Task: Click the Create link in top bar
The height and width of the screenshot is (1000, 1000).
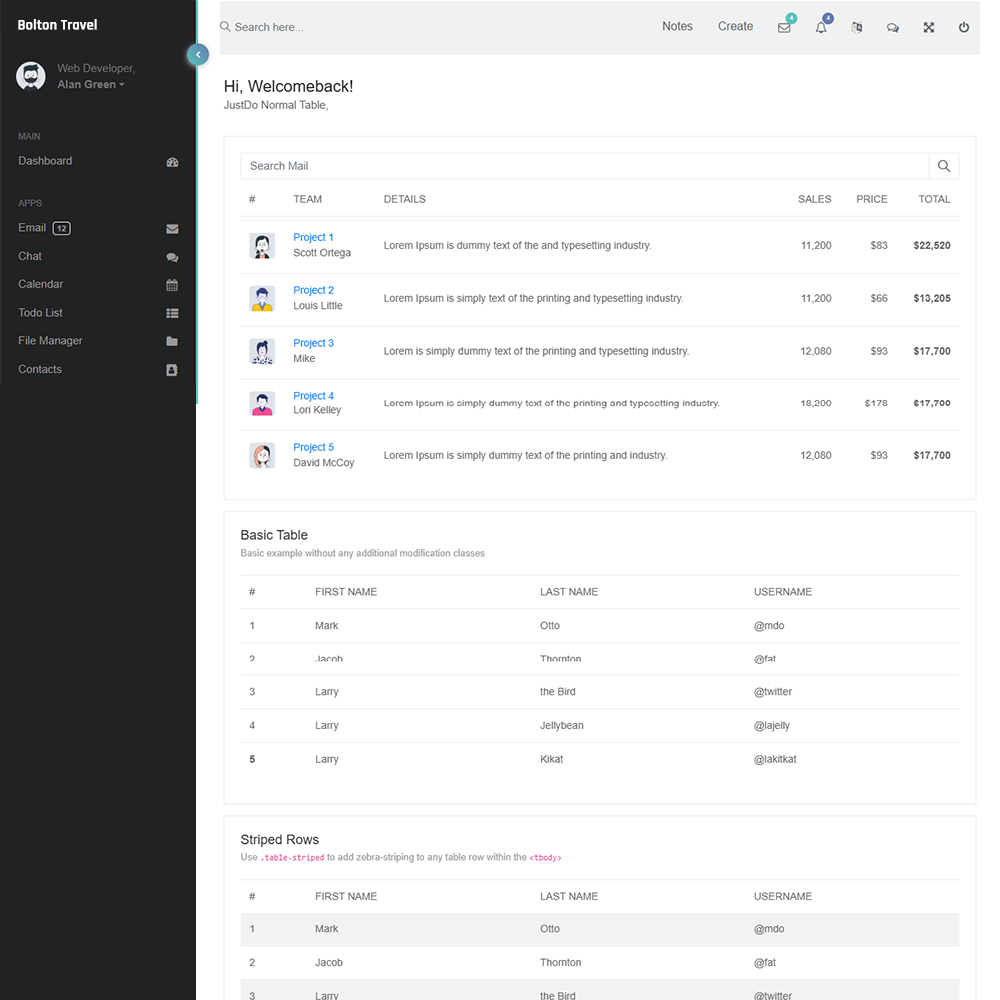Action: coord(735,27)
